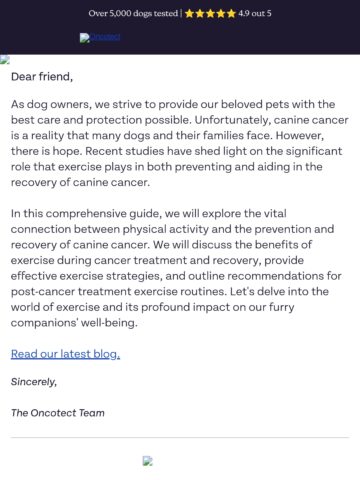Click the 'Over 5,000 dogs tested' text
The height and width of the screenshot is (480, 360).
[x=133, y=14]
